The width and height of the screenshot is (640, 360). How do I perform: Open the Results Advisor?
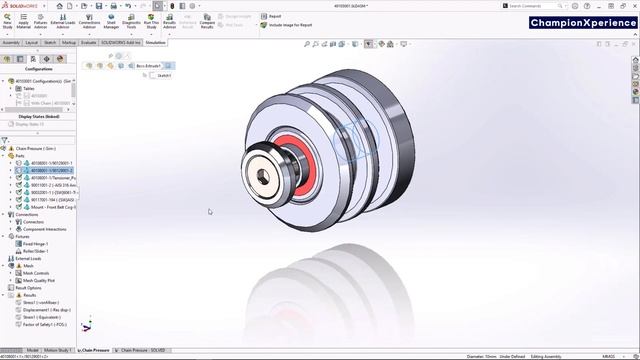pyautogui.click(x=169, y=21)
